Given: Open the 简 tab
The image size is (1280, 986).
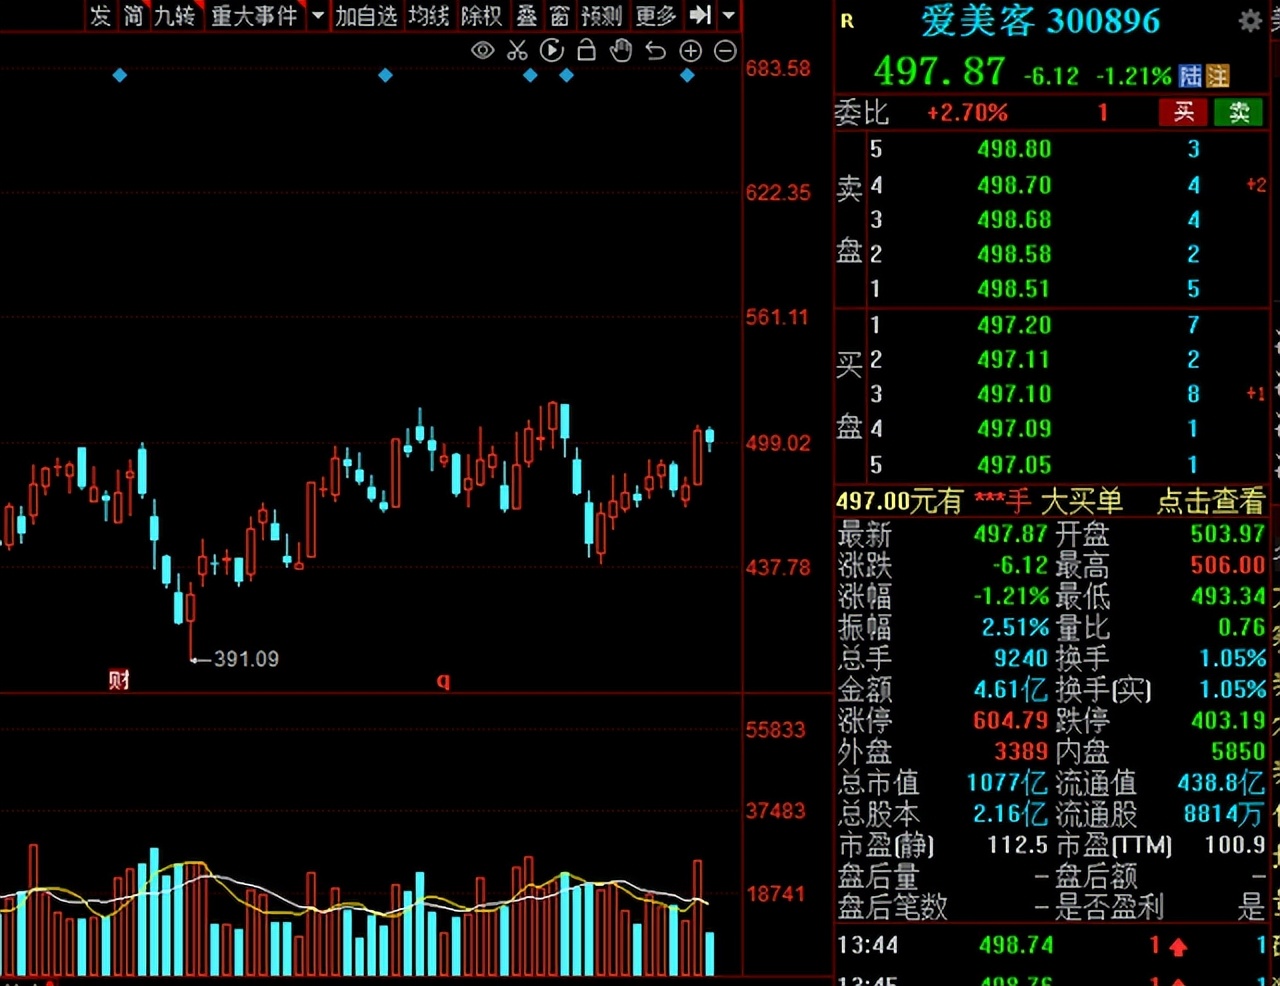Looking at the screenshot, I should click(133, 16).
